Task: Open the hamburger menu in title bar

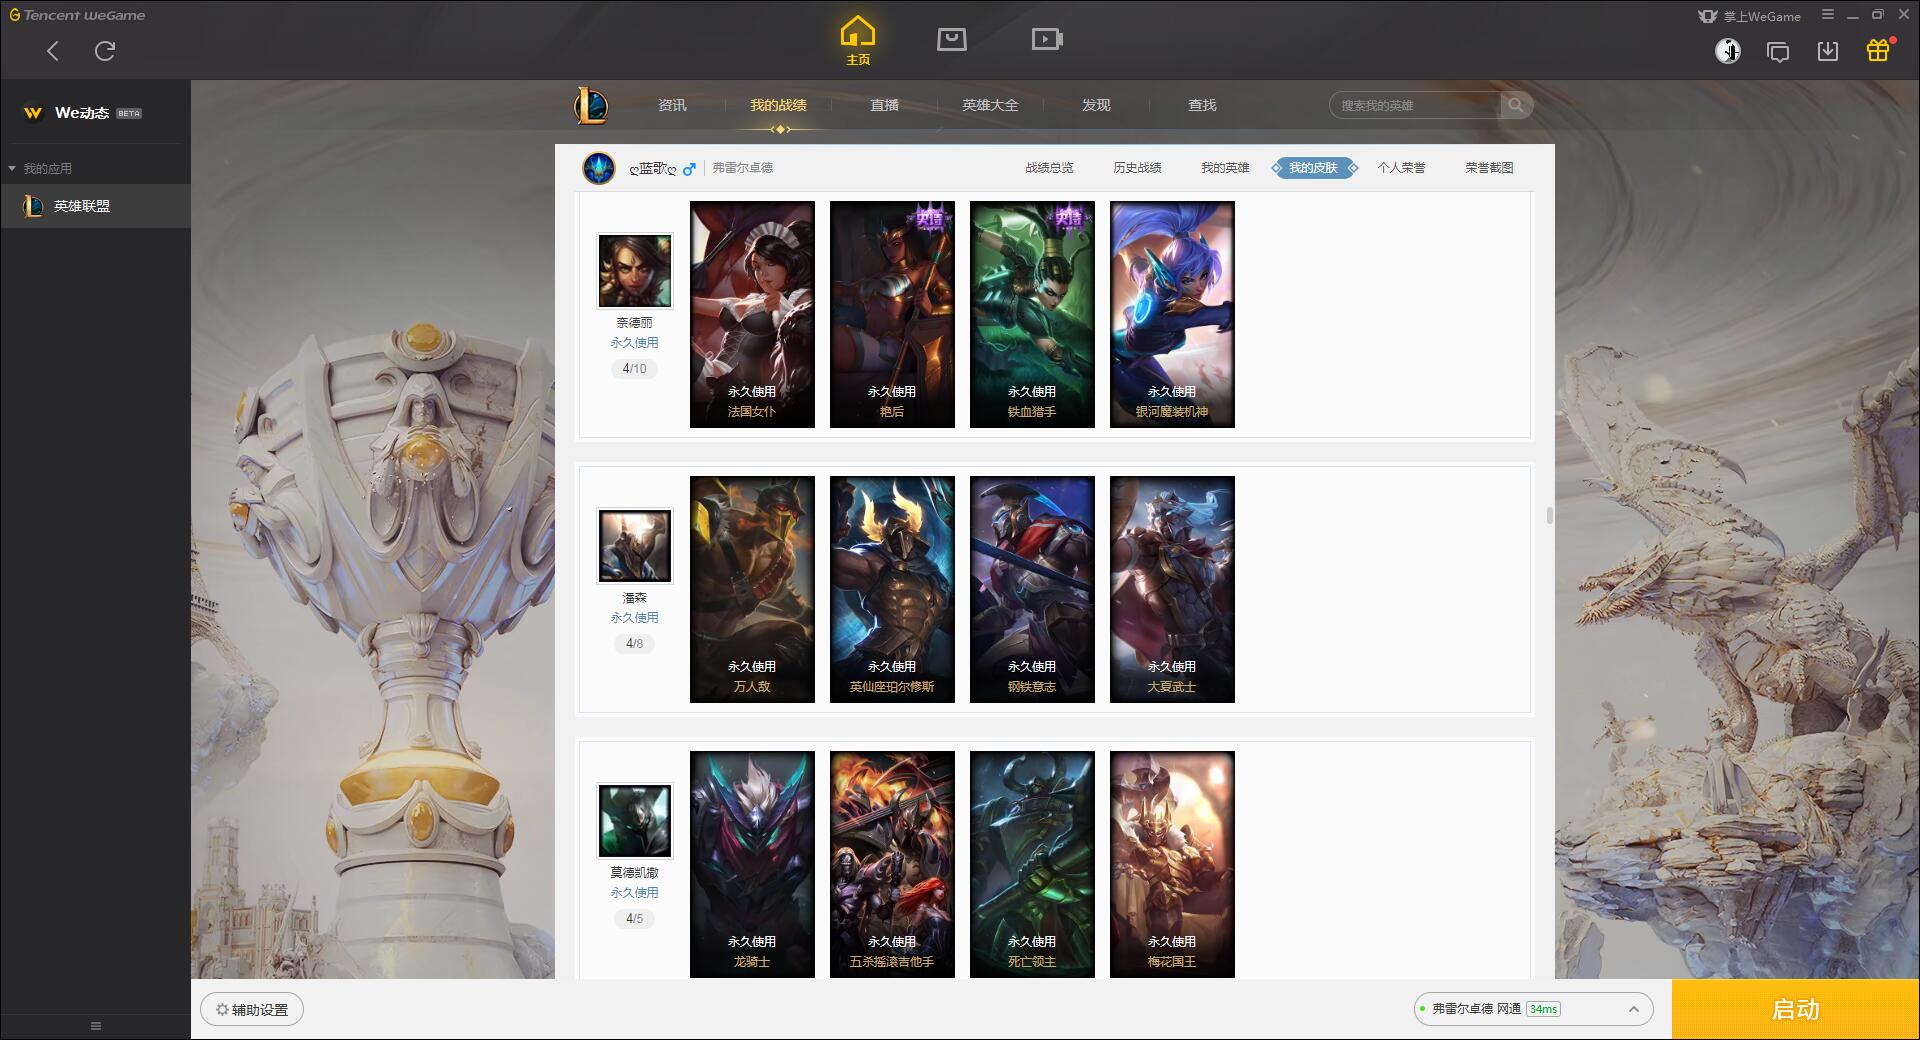Action: 1828,15
